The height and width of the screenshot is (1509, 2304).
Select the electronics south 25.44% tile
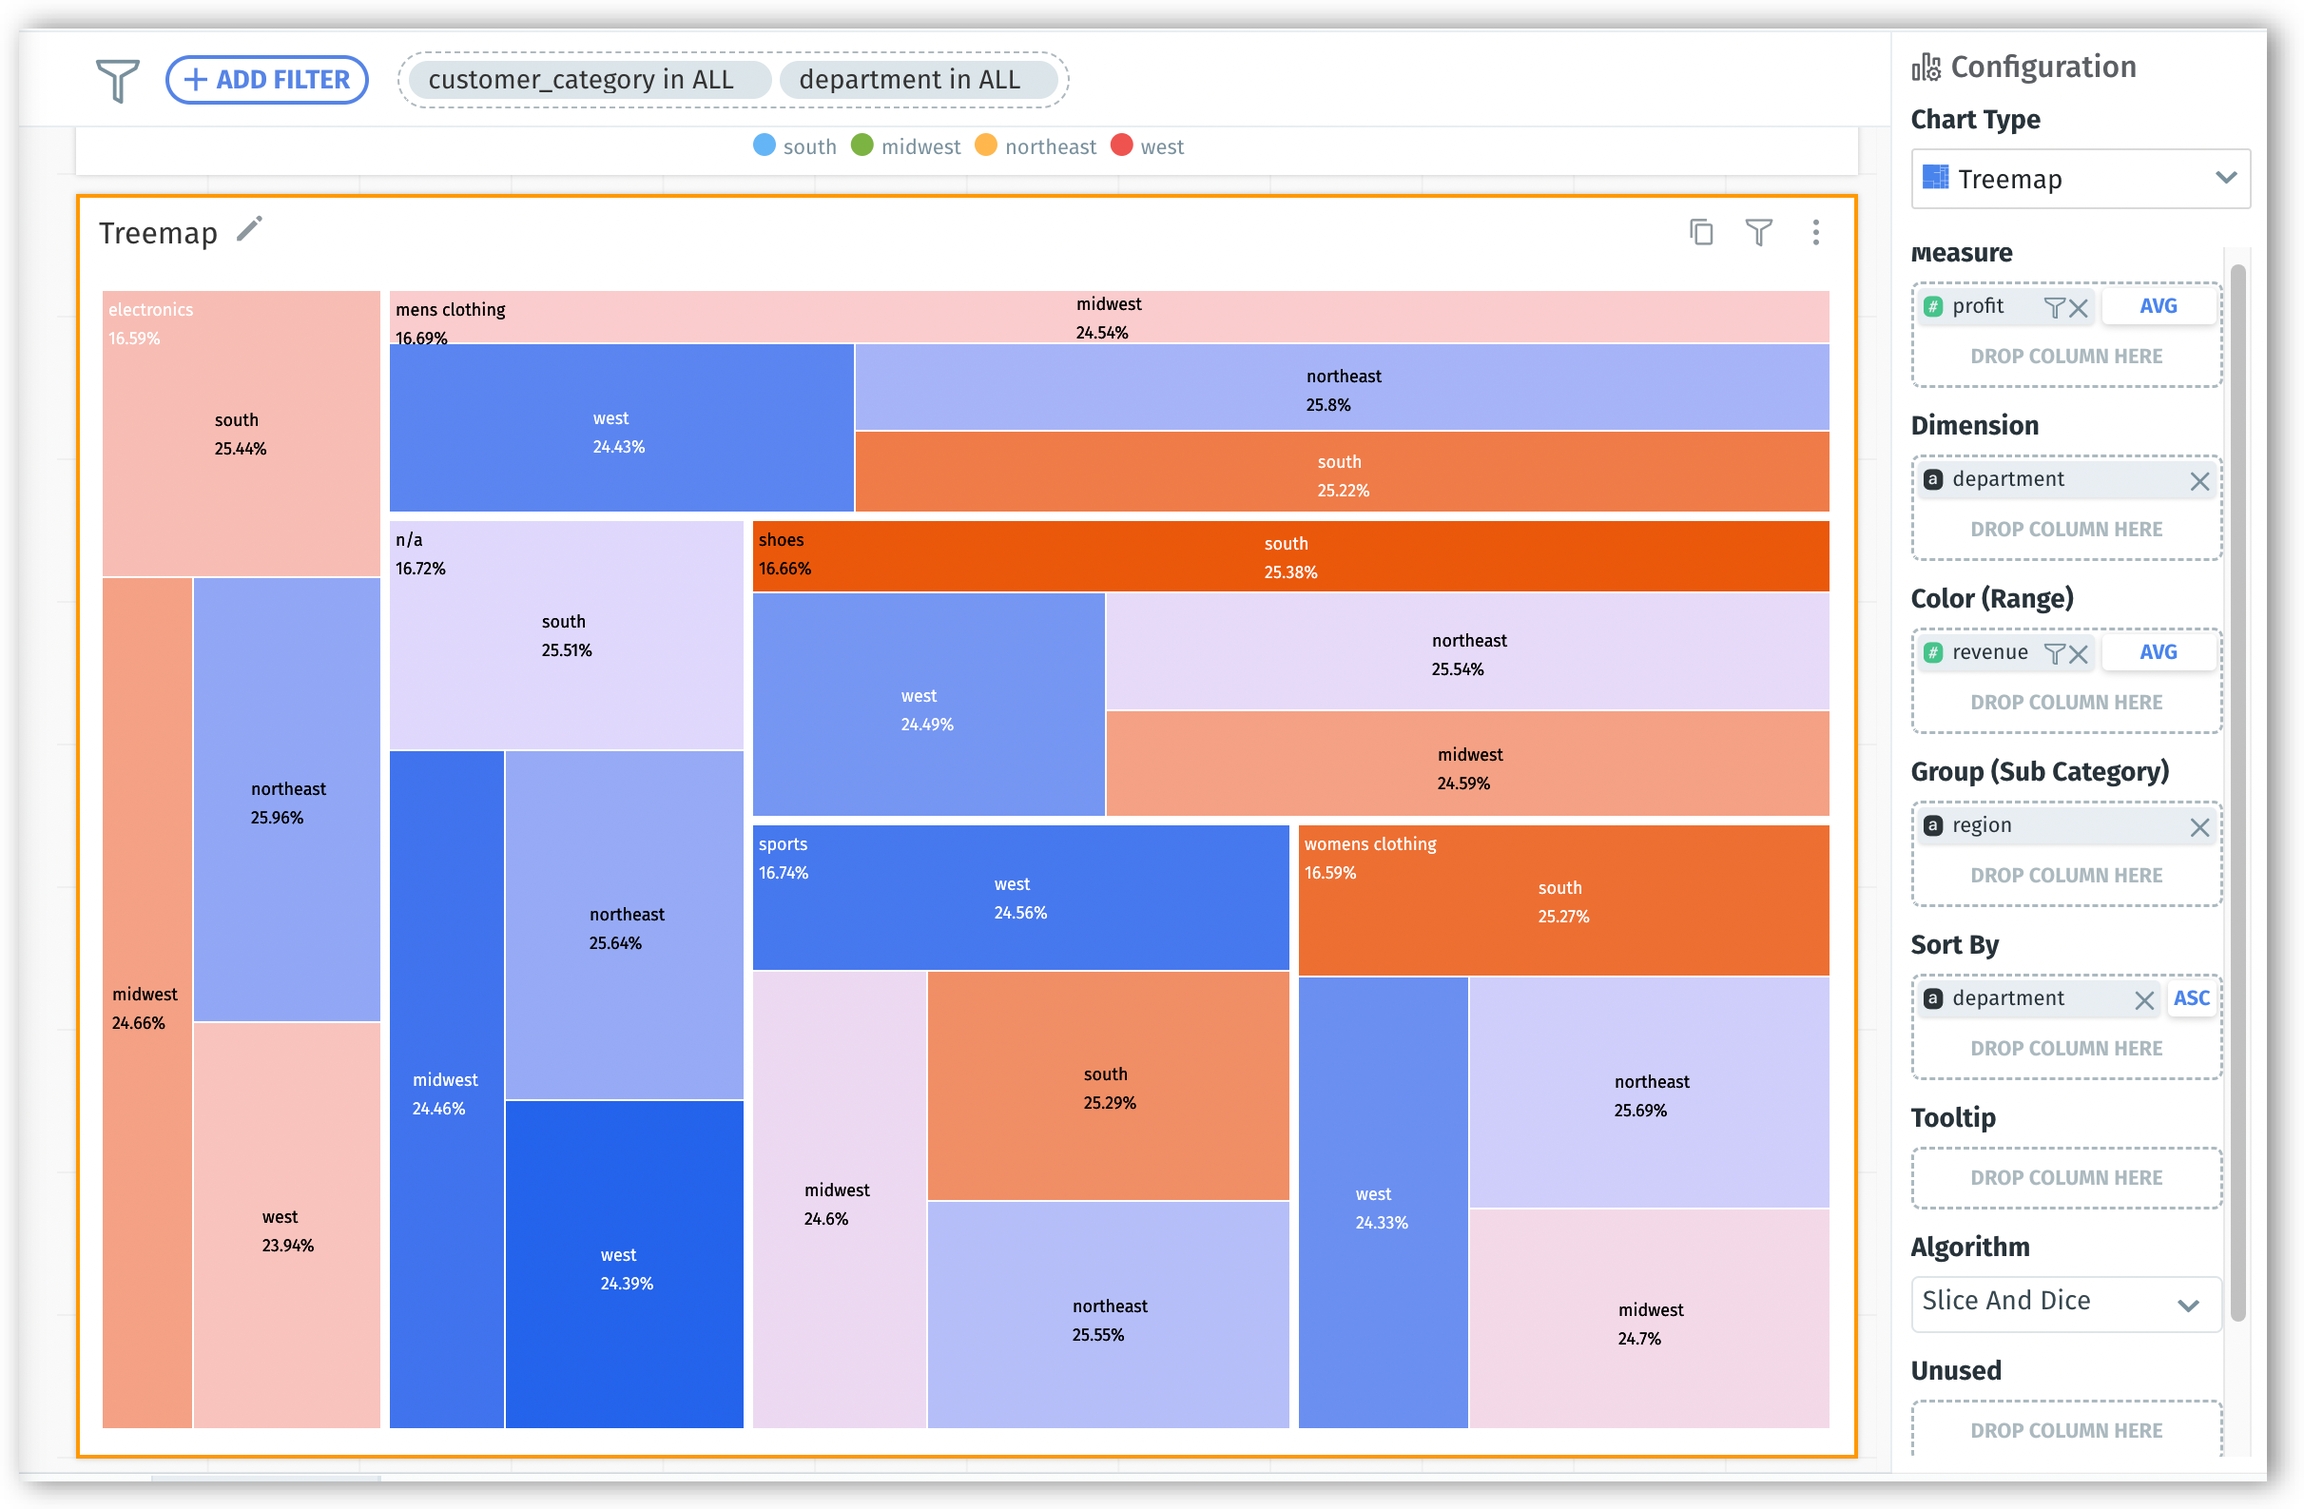click(x=241, y=434)
